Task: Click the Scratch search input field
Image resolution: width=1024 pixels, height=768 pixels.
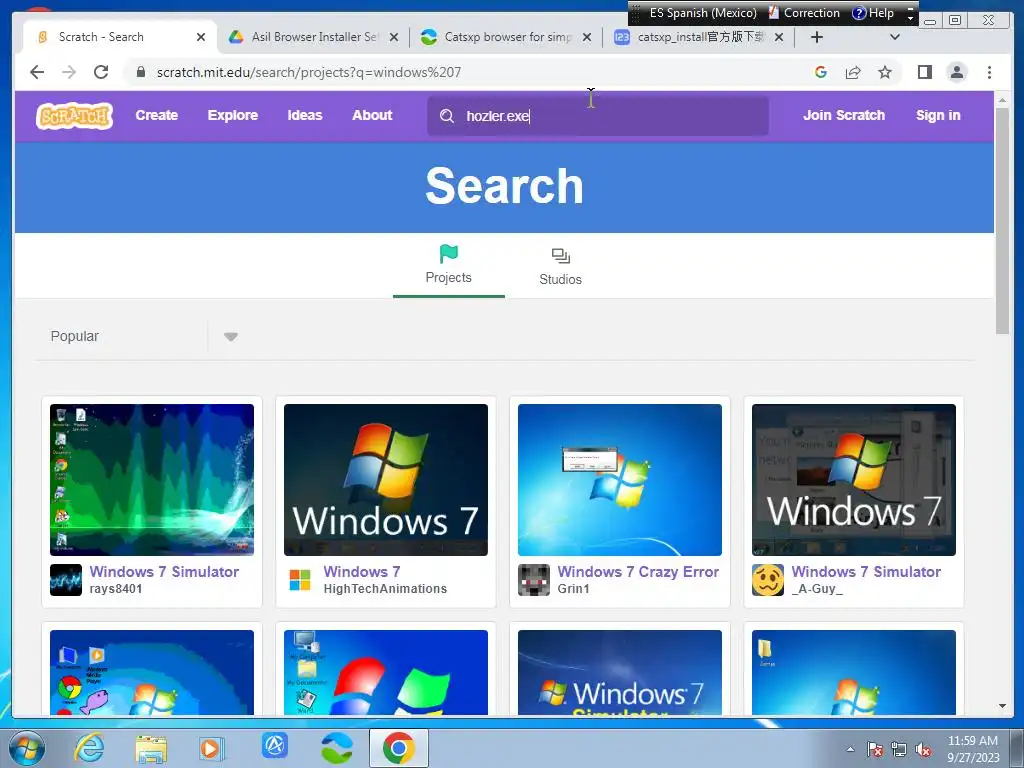Action: pyautogui.click(x=598, y=116)
